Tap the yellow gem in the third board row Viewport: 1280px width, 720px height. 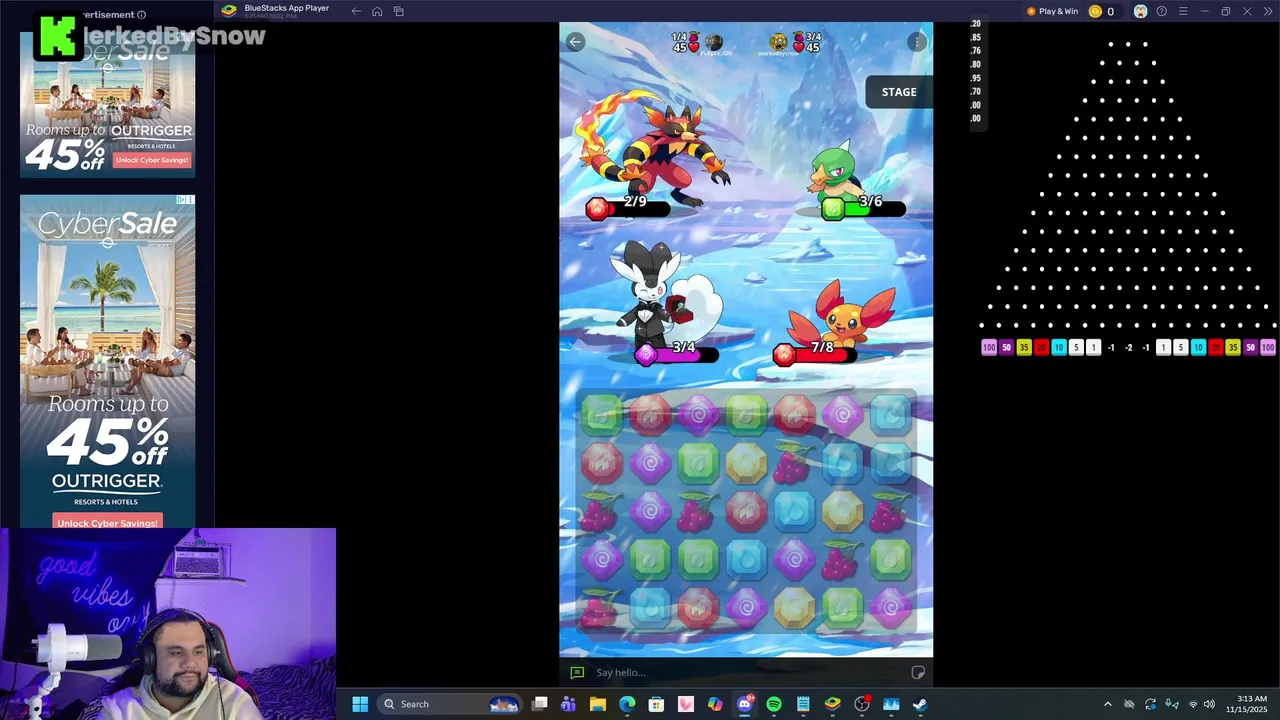pyautogui.click(x=842, y=511)
